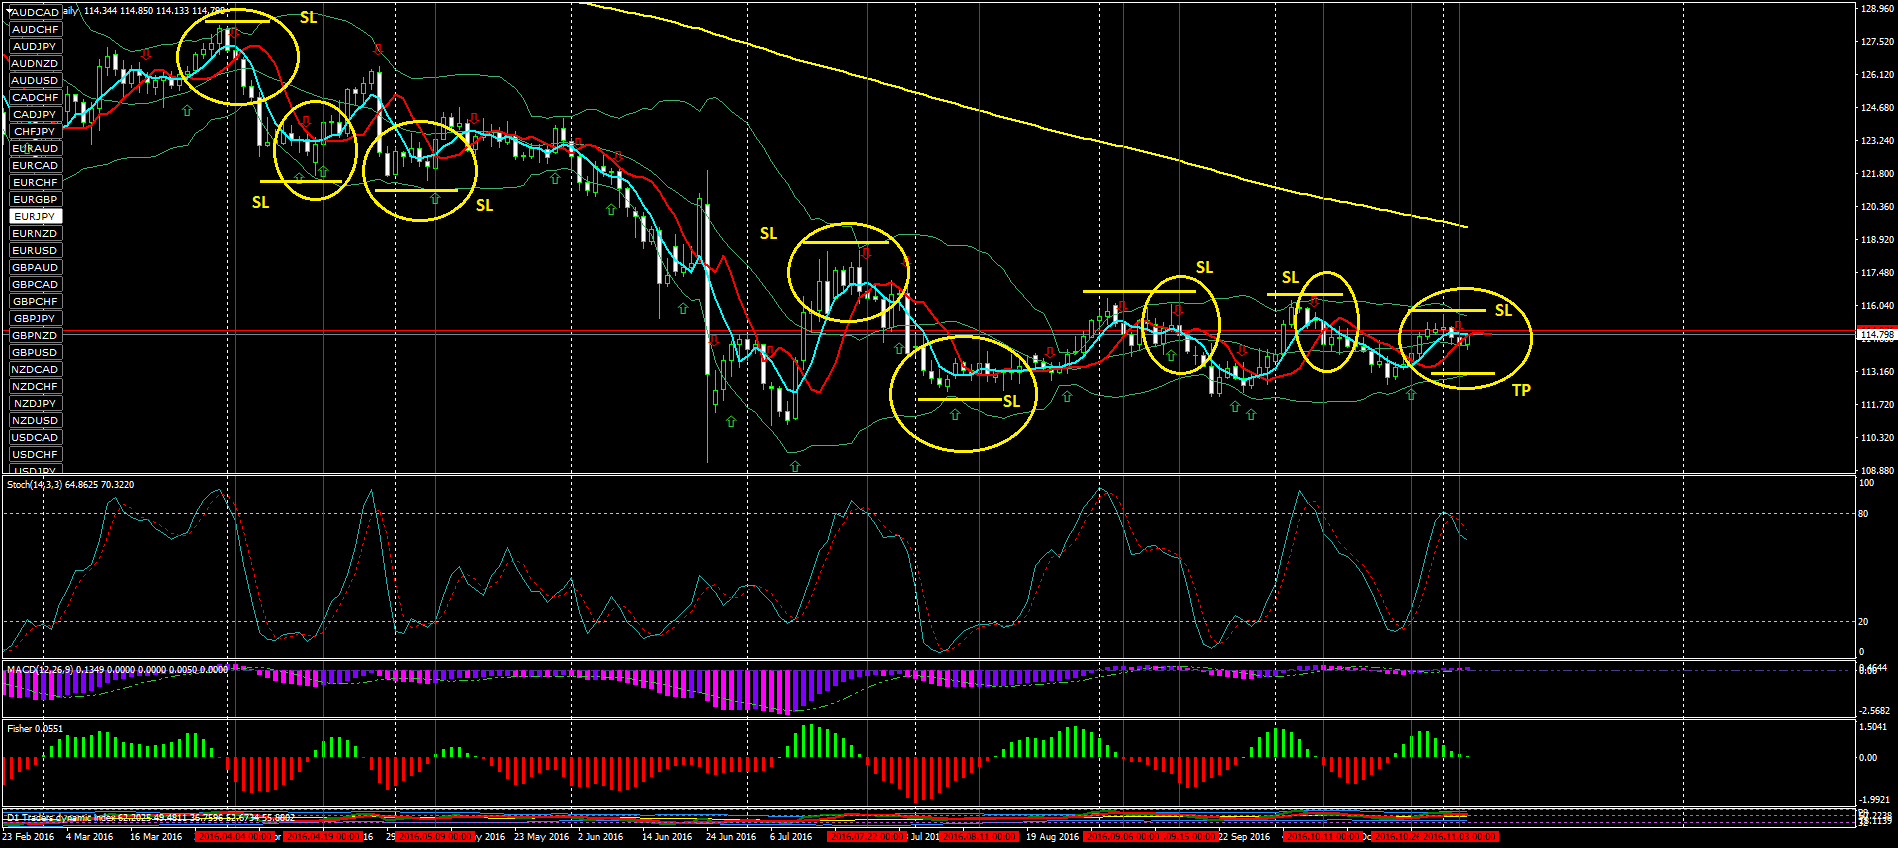The image size is (1898, 848).
Task: Choose the CADCHF symbol button
Action: [35, 97]
